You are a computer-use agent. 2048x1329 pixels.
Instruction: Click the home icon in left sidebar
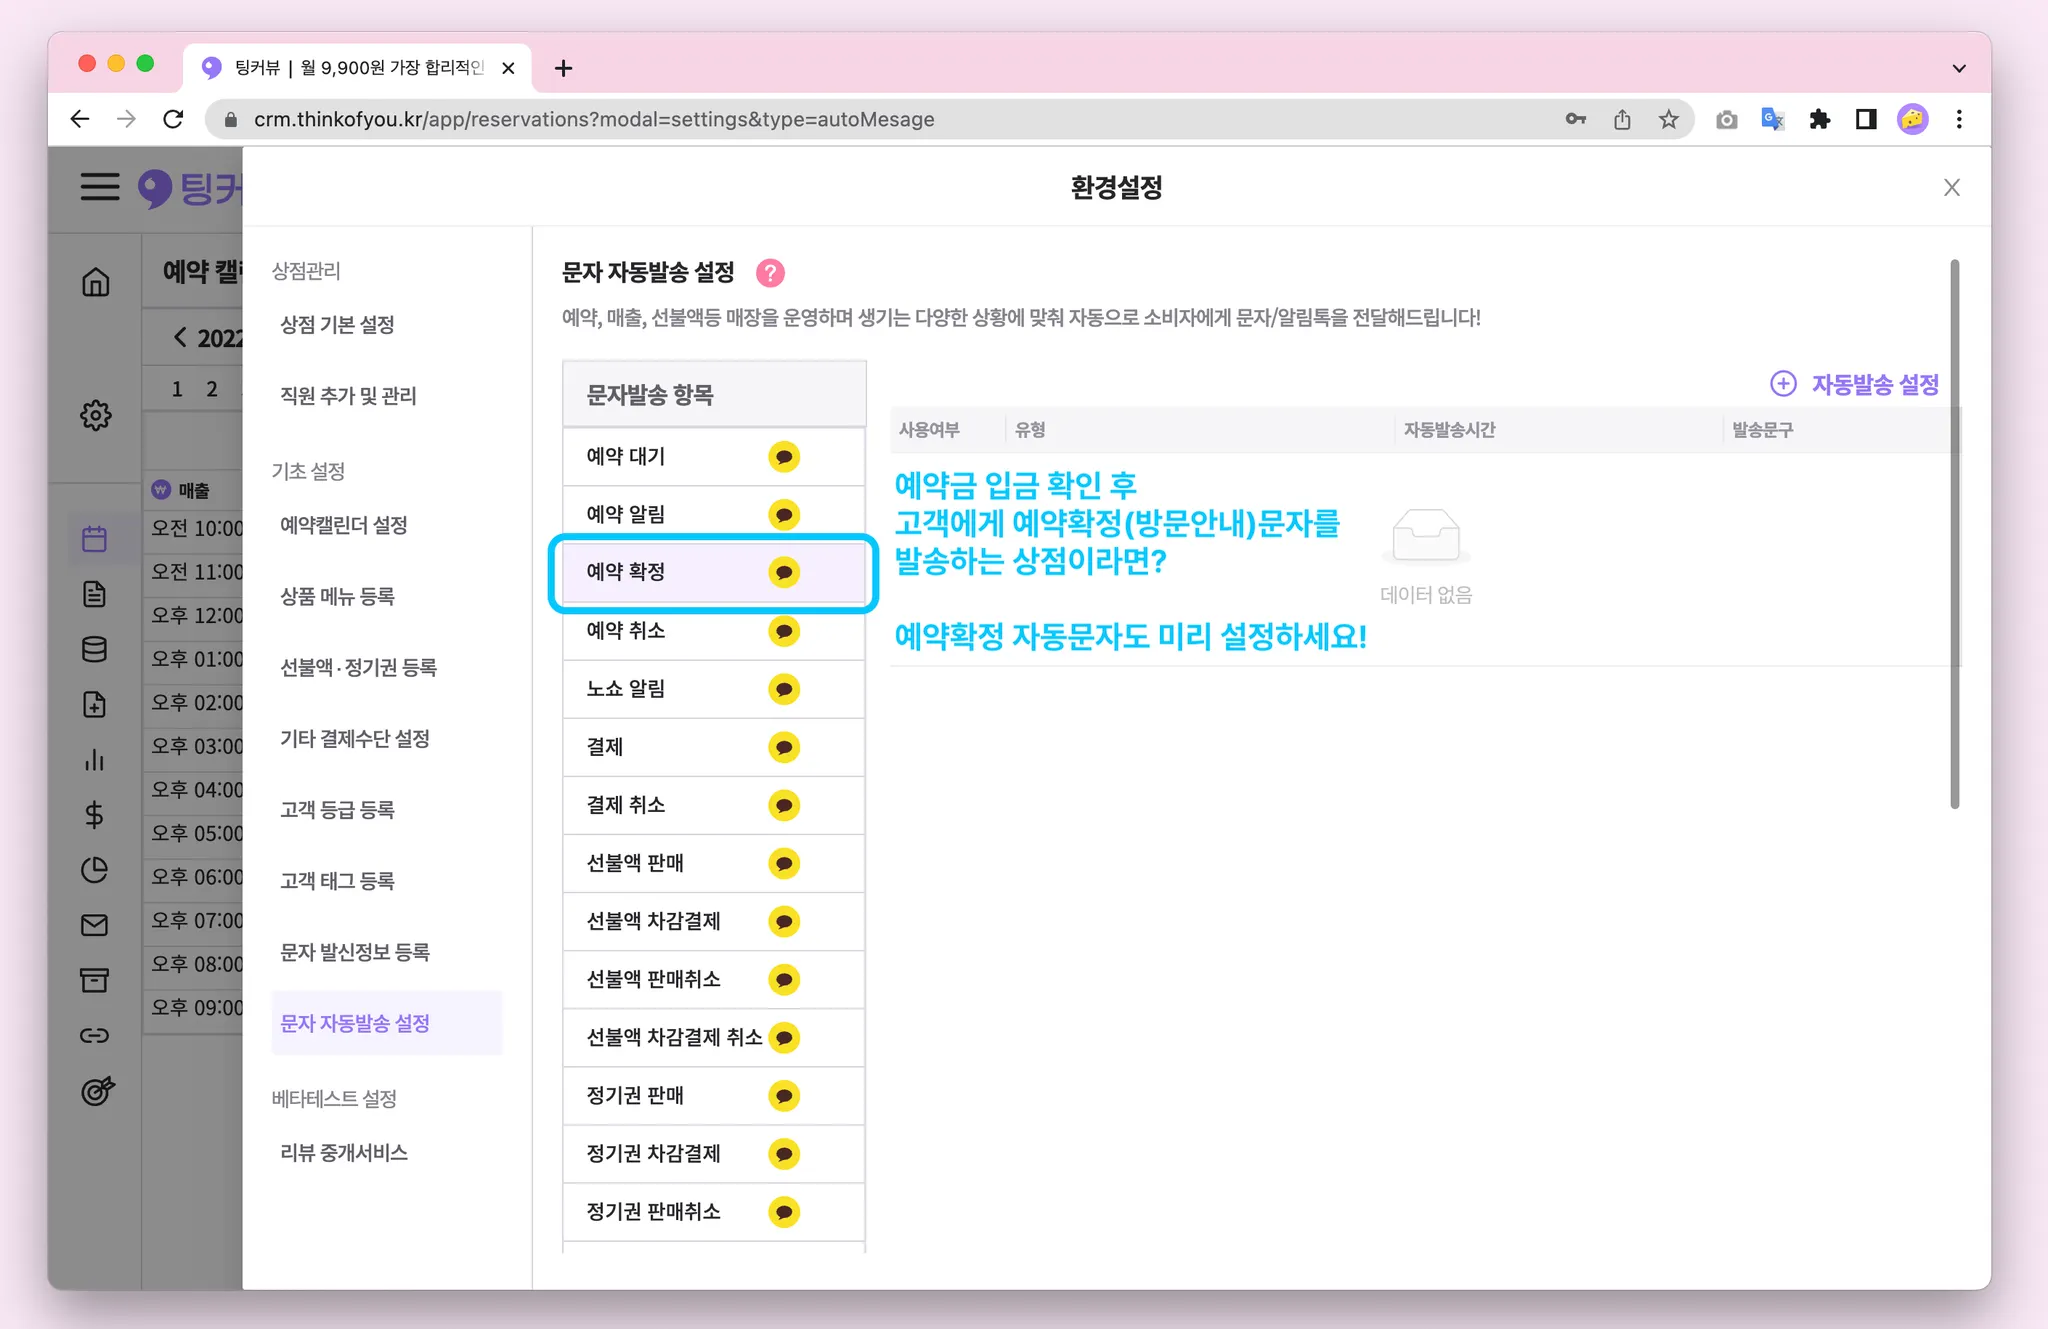pos(96,282)
